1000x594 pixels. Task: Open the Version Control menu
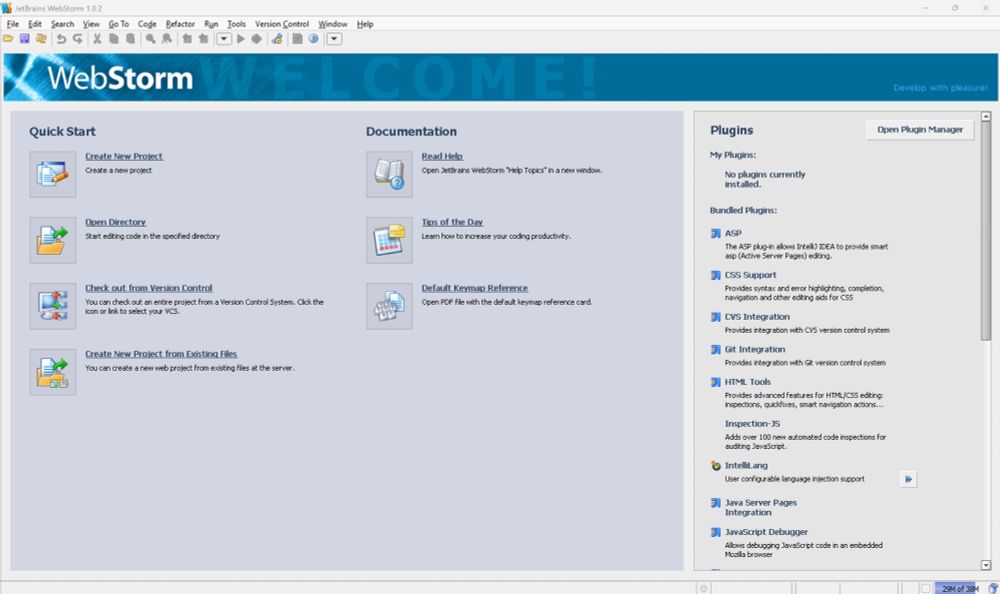click(282, 24)
